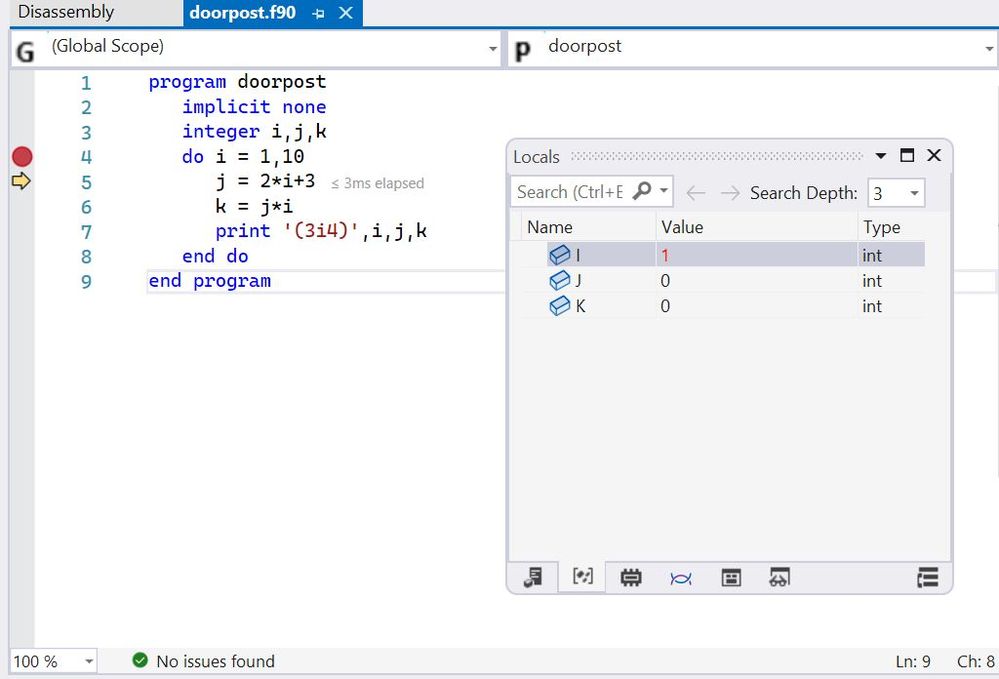Open the Autos tab icon in the Locals bottom bar
Viewport: 999px width, 679px height.
coord(533,578)
